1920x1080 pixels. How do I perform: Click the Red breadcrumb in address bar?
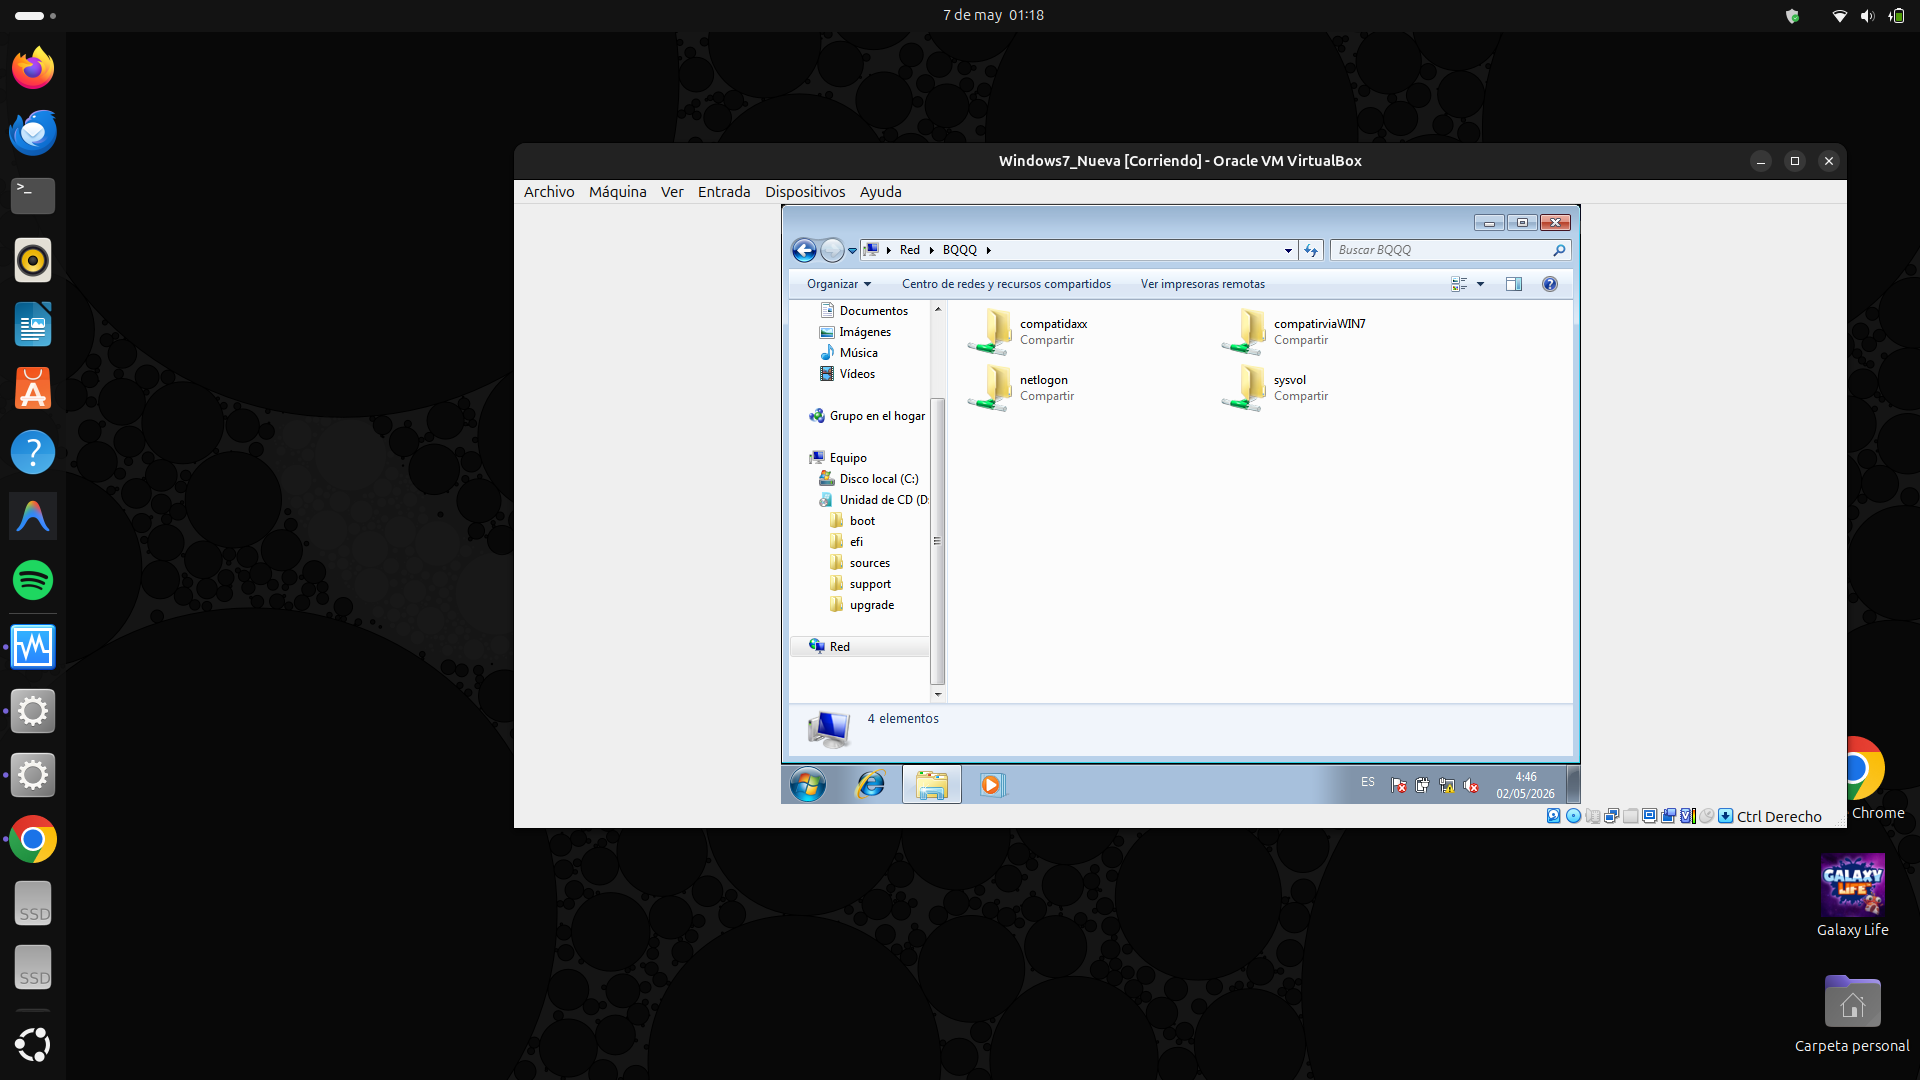click(910, 250)
